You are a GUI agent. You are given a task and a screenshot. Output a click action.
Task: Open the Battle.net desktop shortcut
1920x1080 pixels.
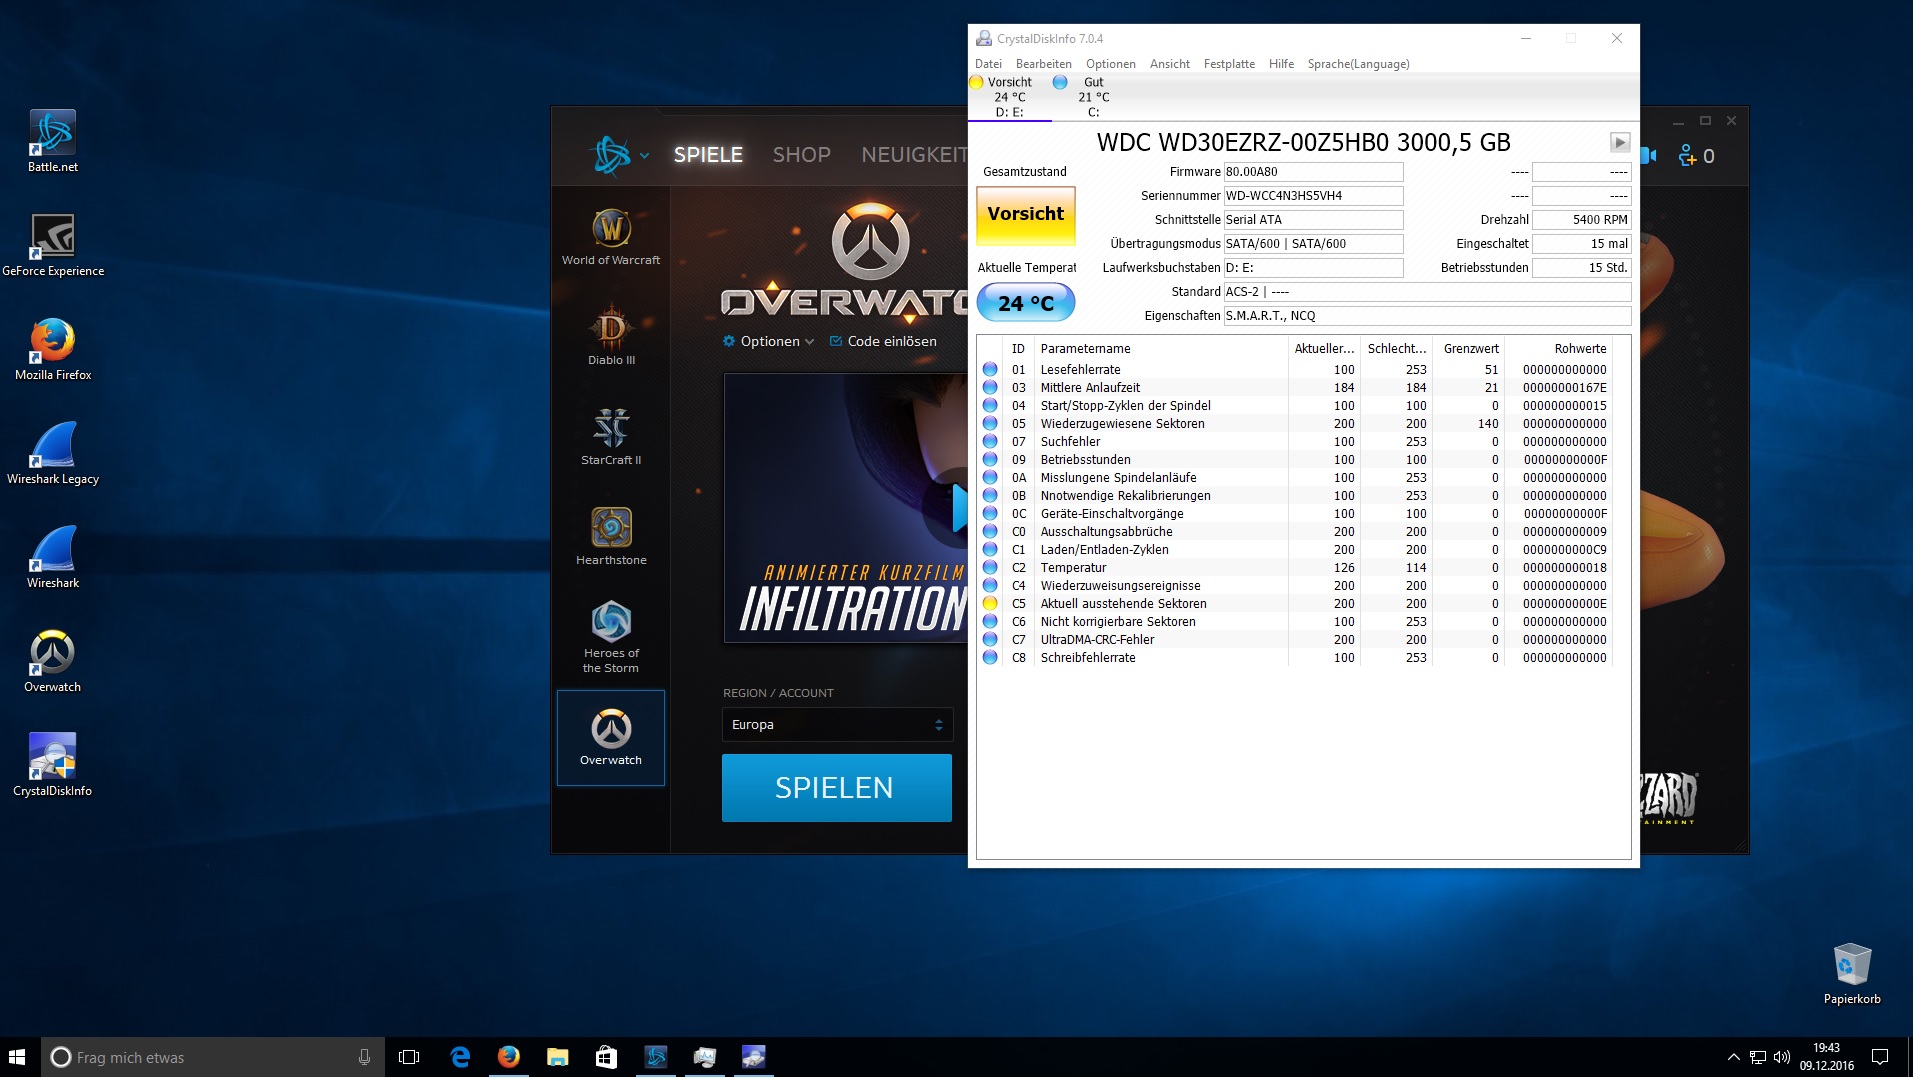pyautogui.click(x=53, y=141)
